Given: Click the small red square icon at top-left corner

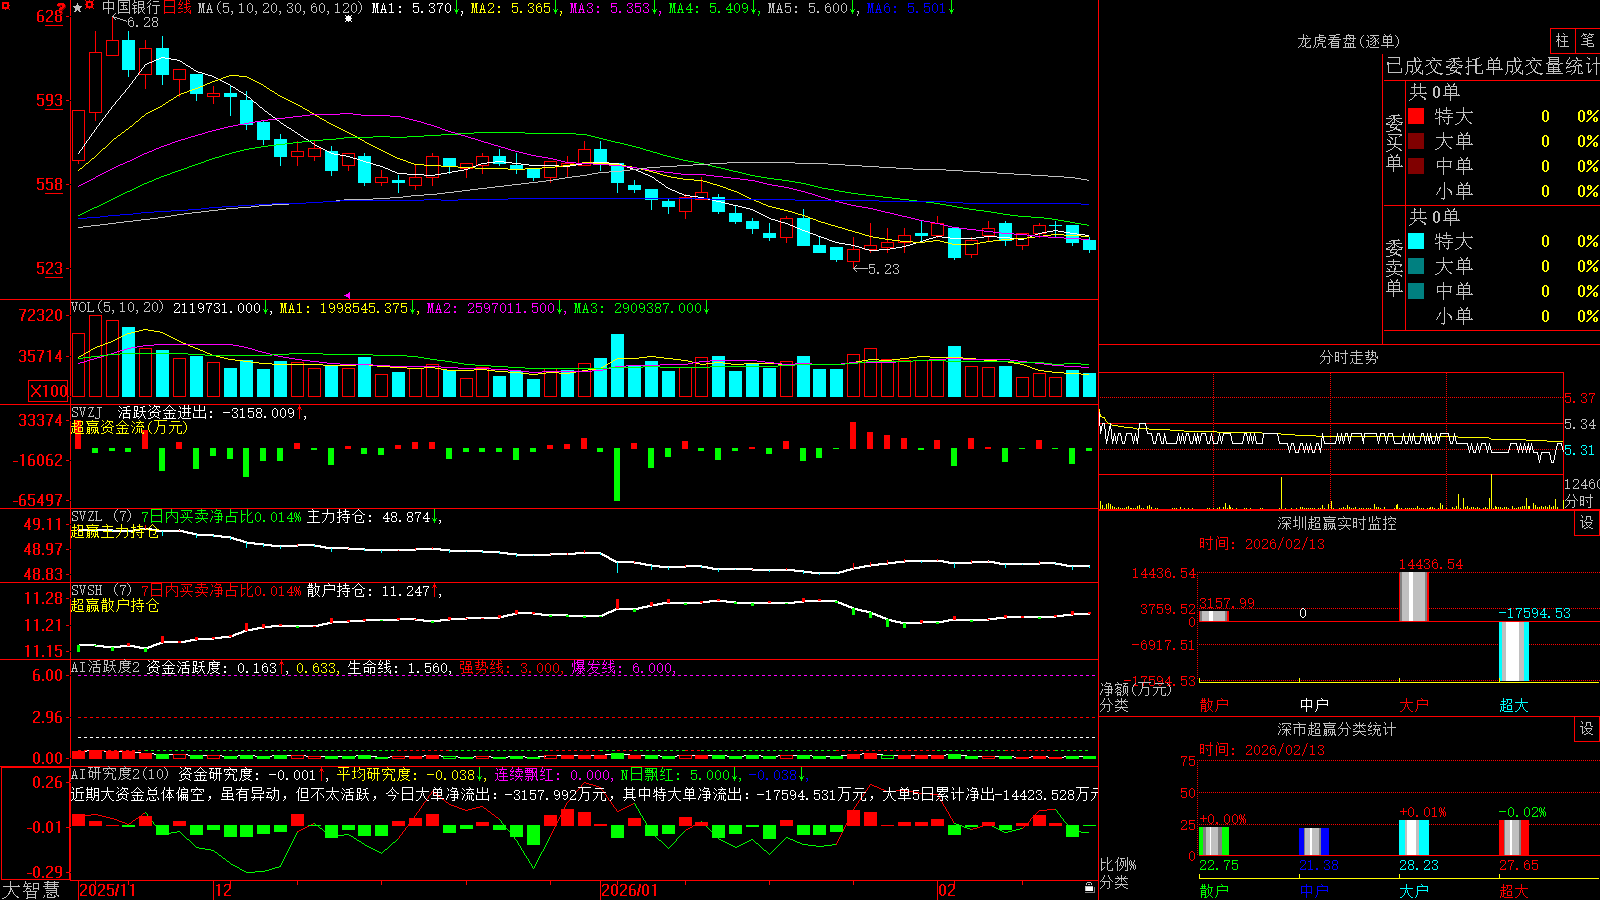Looking at the screenshot, I should [x=6, y=6].
